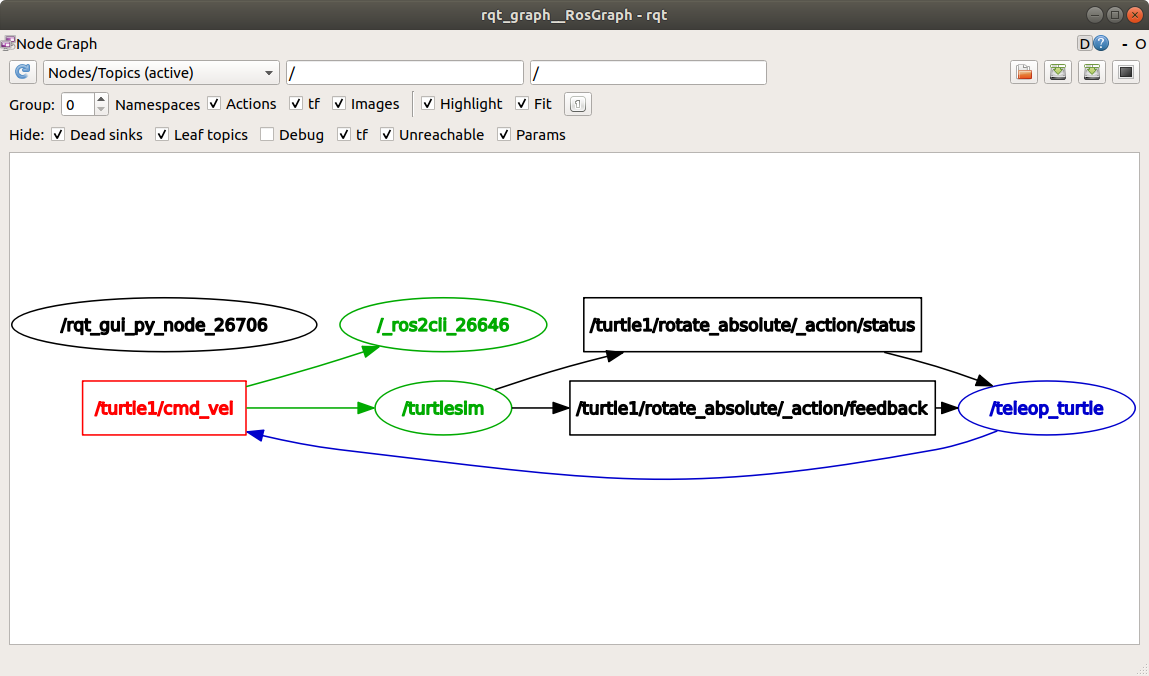Click the /teleop_turtle node ellipse
Image resolution: width=1149 pixels, height=676 pixels.
1046,408
